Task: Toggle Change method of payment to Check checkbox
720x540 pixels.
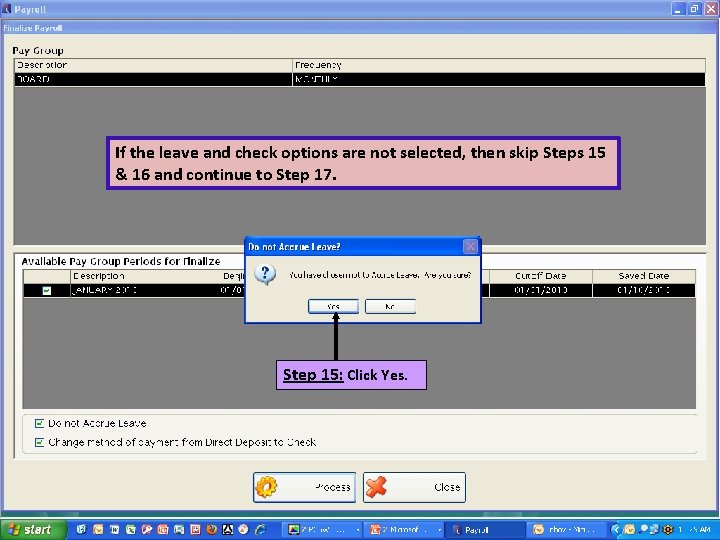Action: (39, 442)
